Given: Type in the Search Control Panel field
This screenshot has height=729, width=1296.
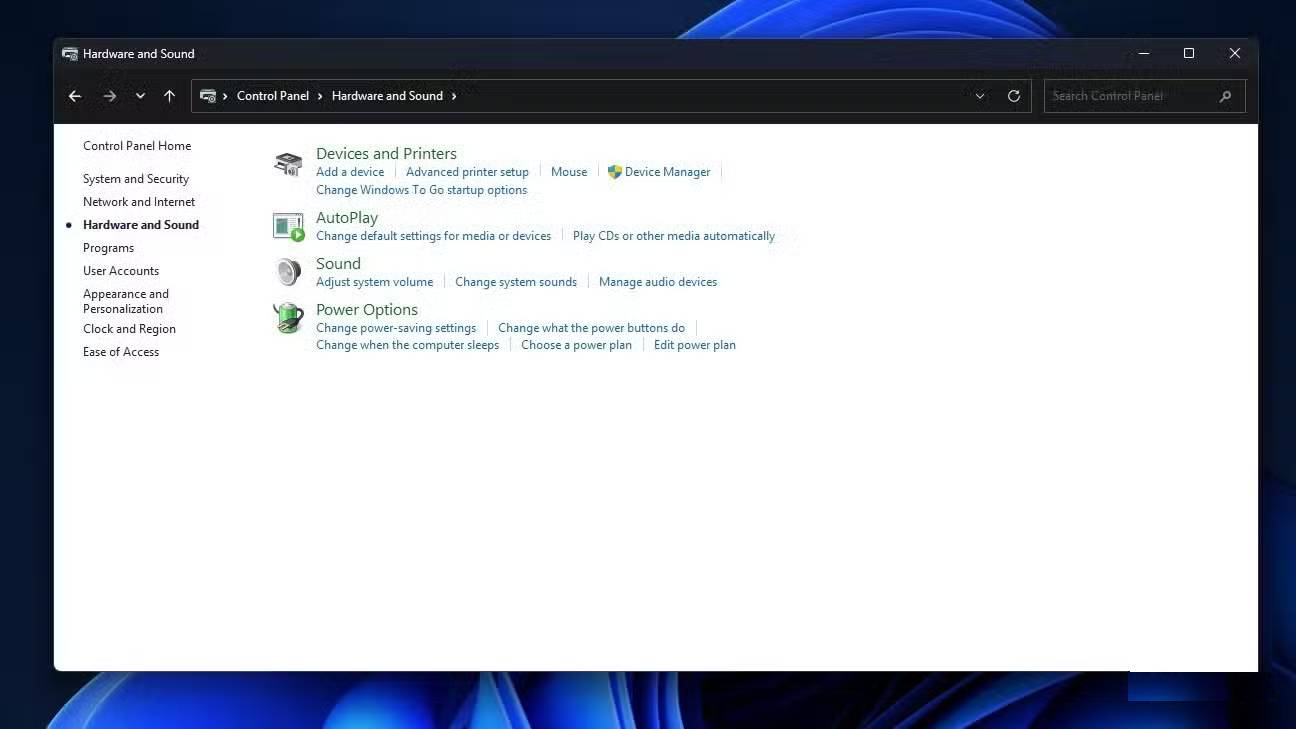Looking at the screenshot, I should click(1130, 96).
